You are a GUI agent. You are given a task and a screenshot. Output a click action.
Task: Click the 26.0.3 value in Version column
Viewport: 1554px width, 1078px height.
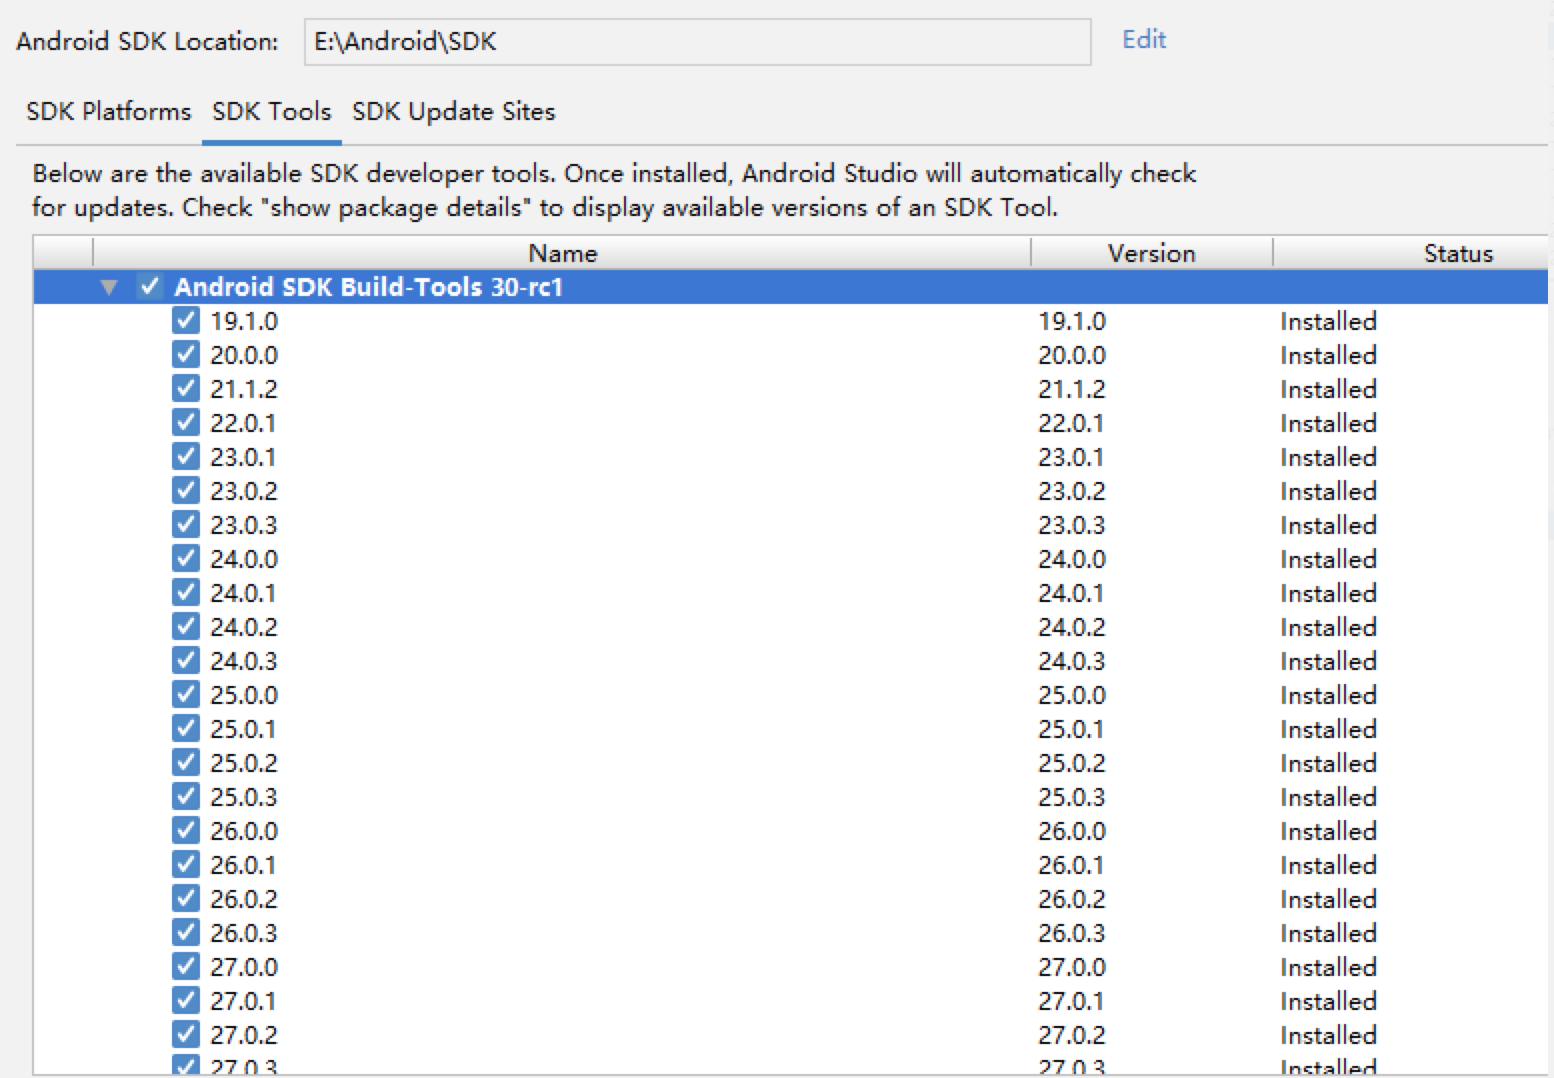pyautogui.click(x=1072, y=933)
